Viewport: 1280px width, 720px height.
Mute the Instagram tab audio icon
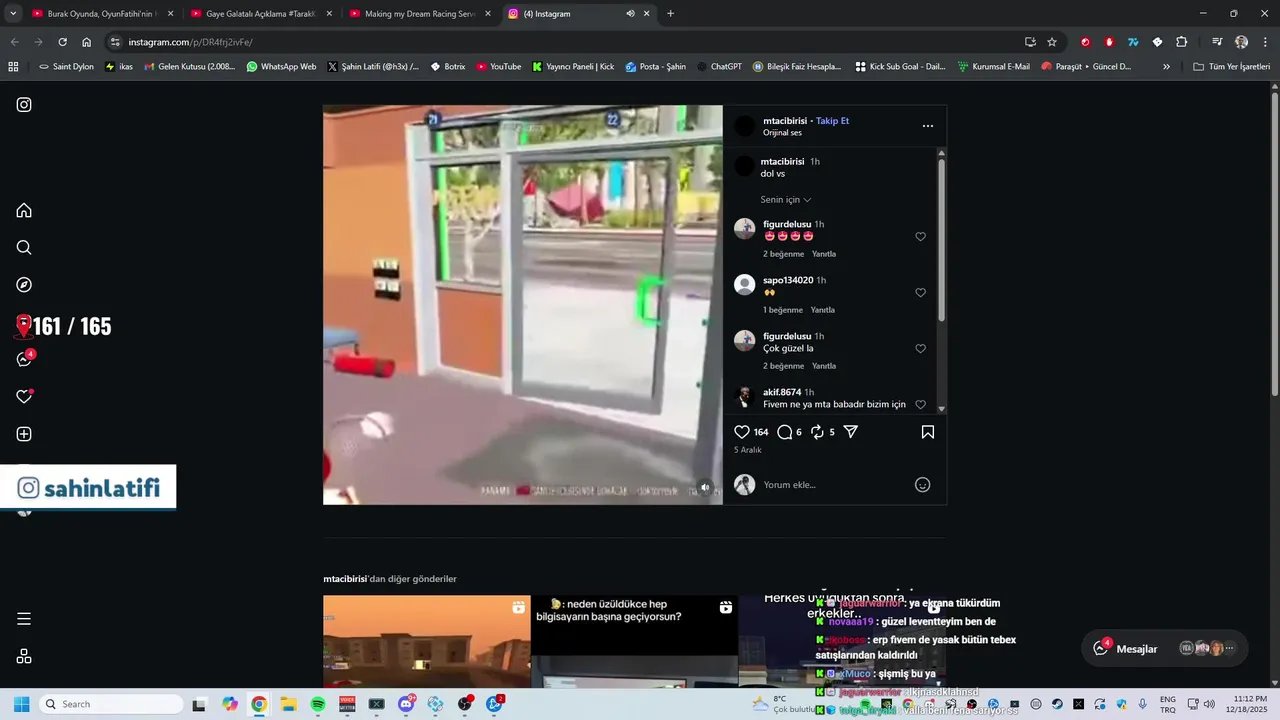coord(630,14)
